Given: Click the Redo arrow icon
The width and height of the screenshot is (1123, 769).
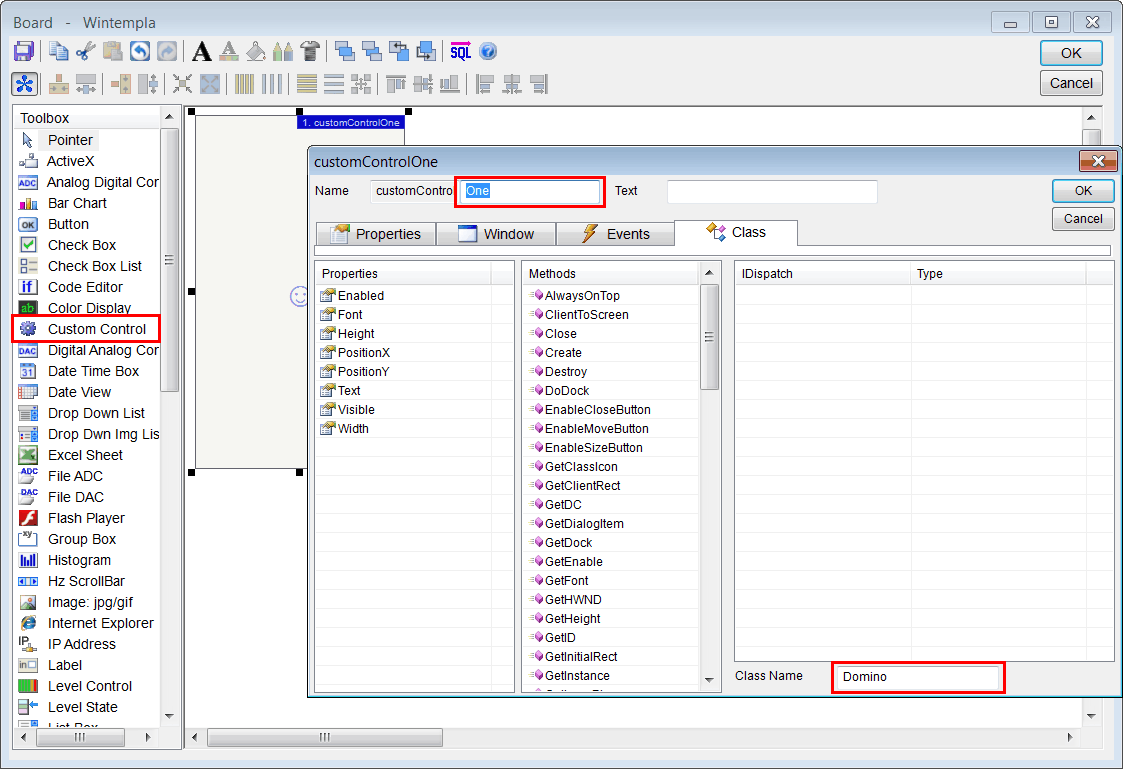Looking at the screenshot, I should point(166,52).
